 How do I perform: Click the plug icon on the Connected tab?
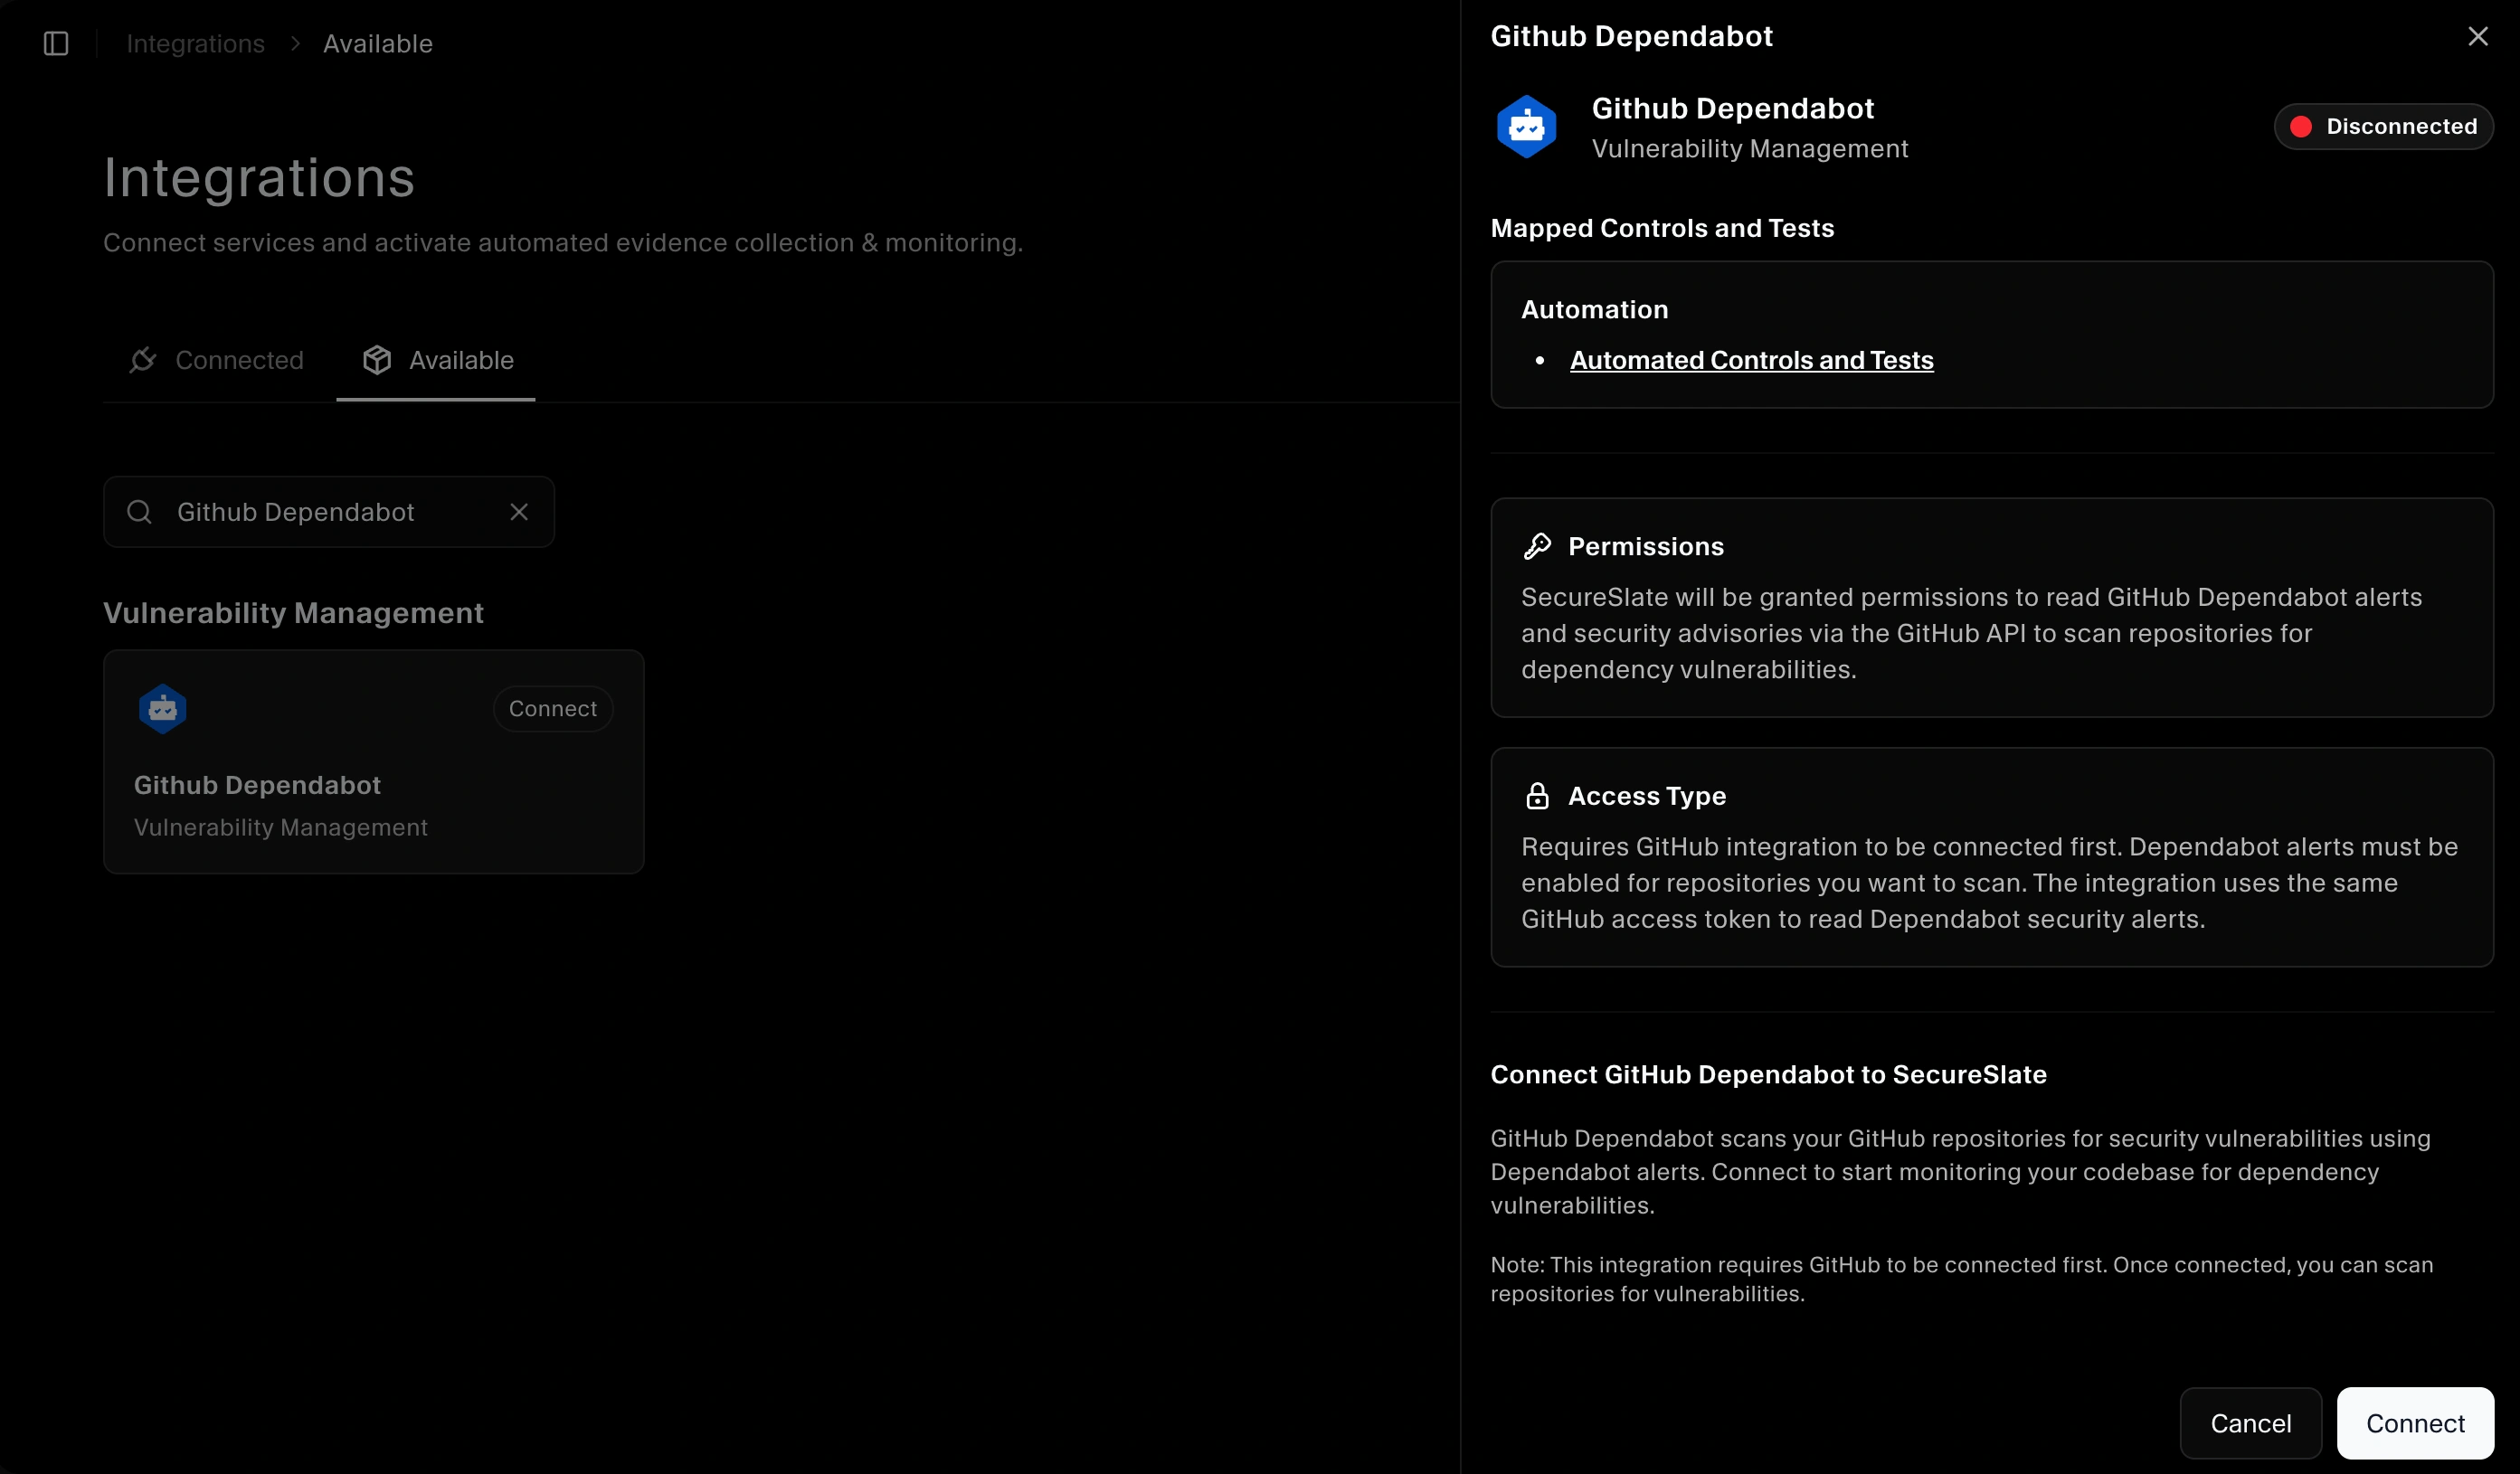pyautogui.click(x=143, y=360)
